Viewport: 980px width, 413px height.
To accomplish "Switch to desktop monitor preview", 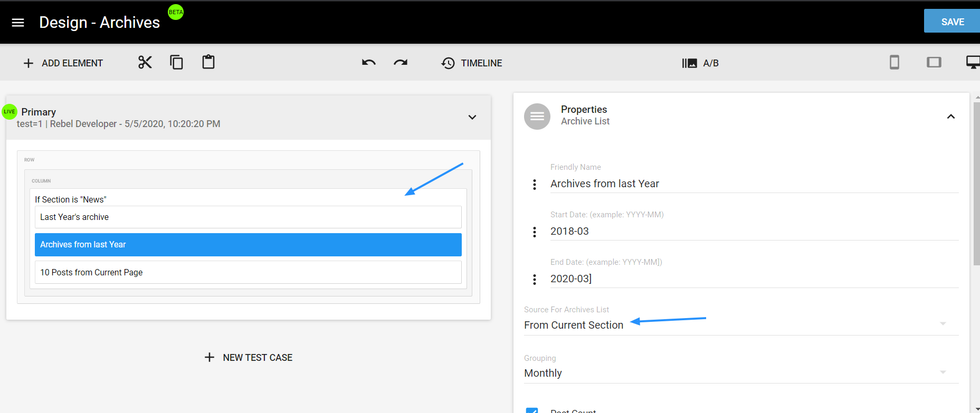I will (971, 63).
